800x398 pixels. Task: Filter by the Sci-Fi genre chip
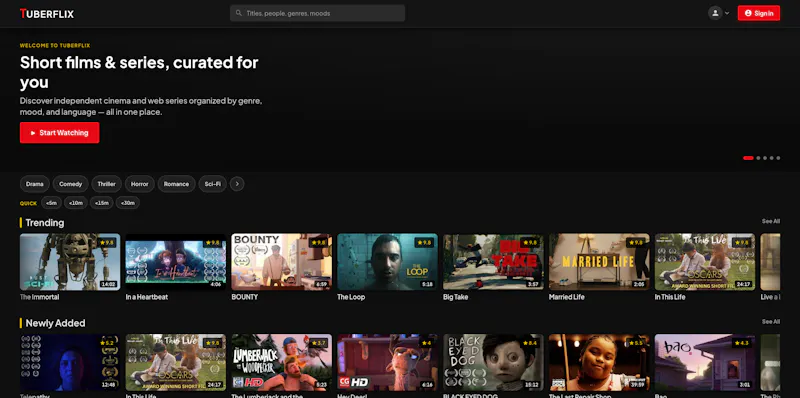click(x=213, y=184)
